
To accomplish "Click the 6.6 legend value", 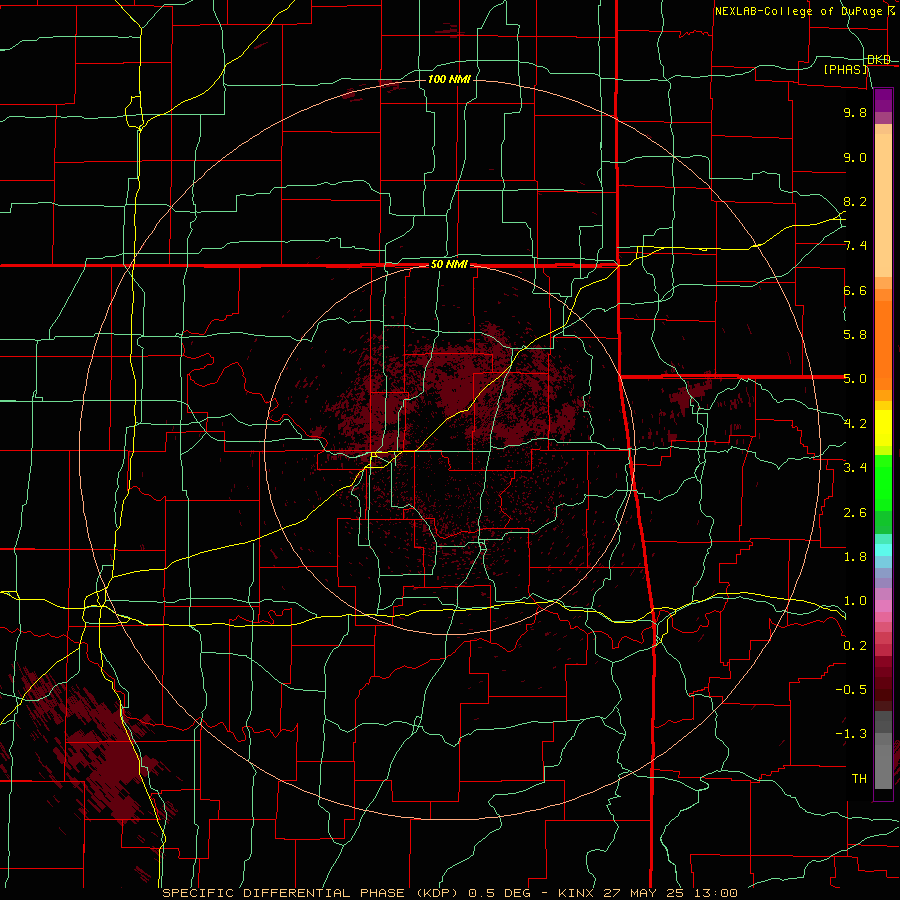I will (x=855, y=290).
